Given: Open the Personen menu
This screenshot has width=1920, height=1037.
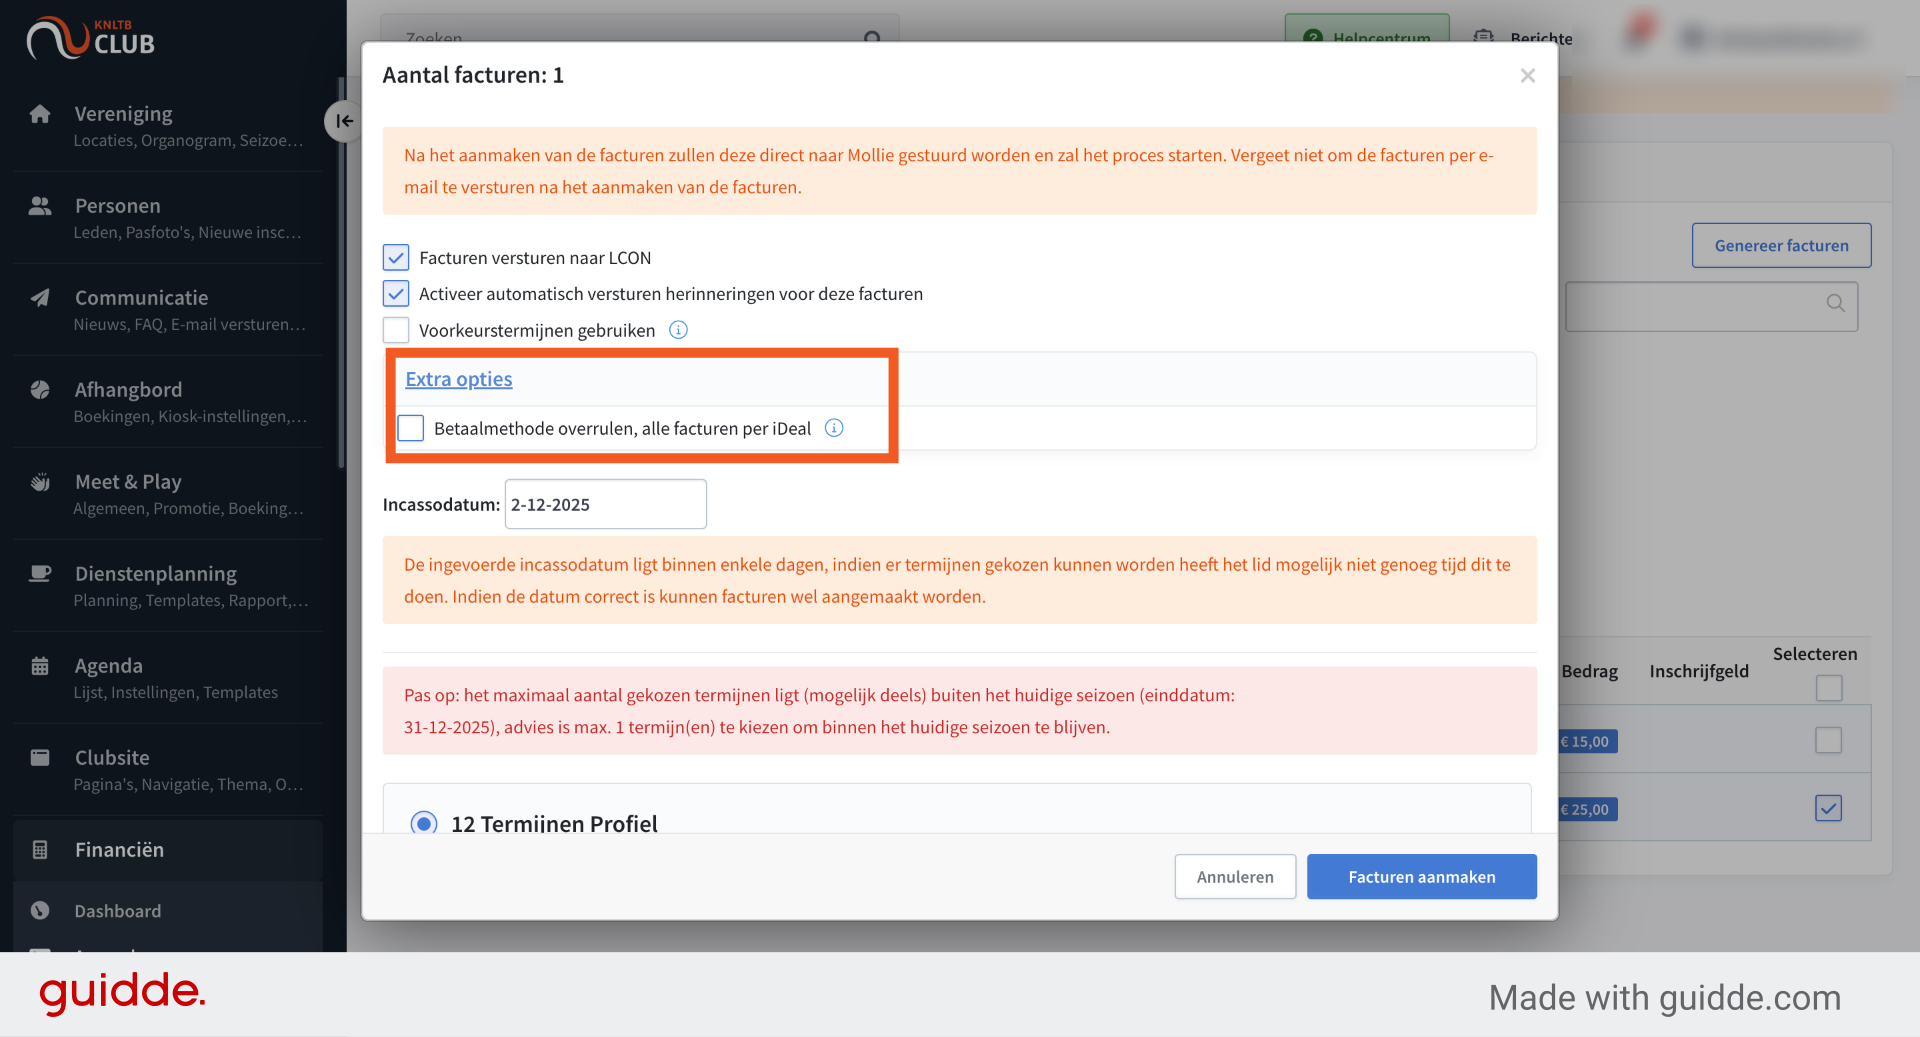Looking at the screenshot, I should pos(168,217).
